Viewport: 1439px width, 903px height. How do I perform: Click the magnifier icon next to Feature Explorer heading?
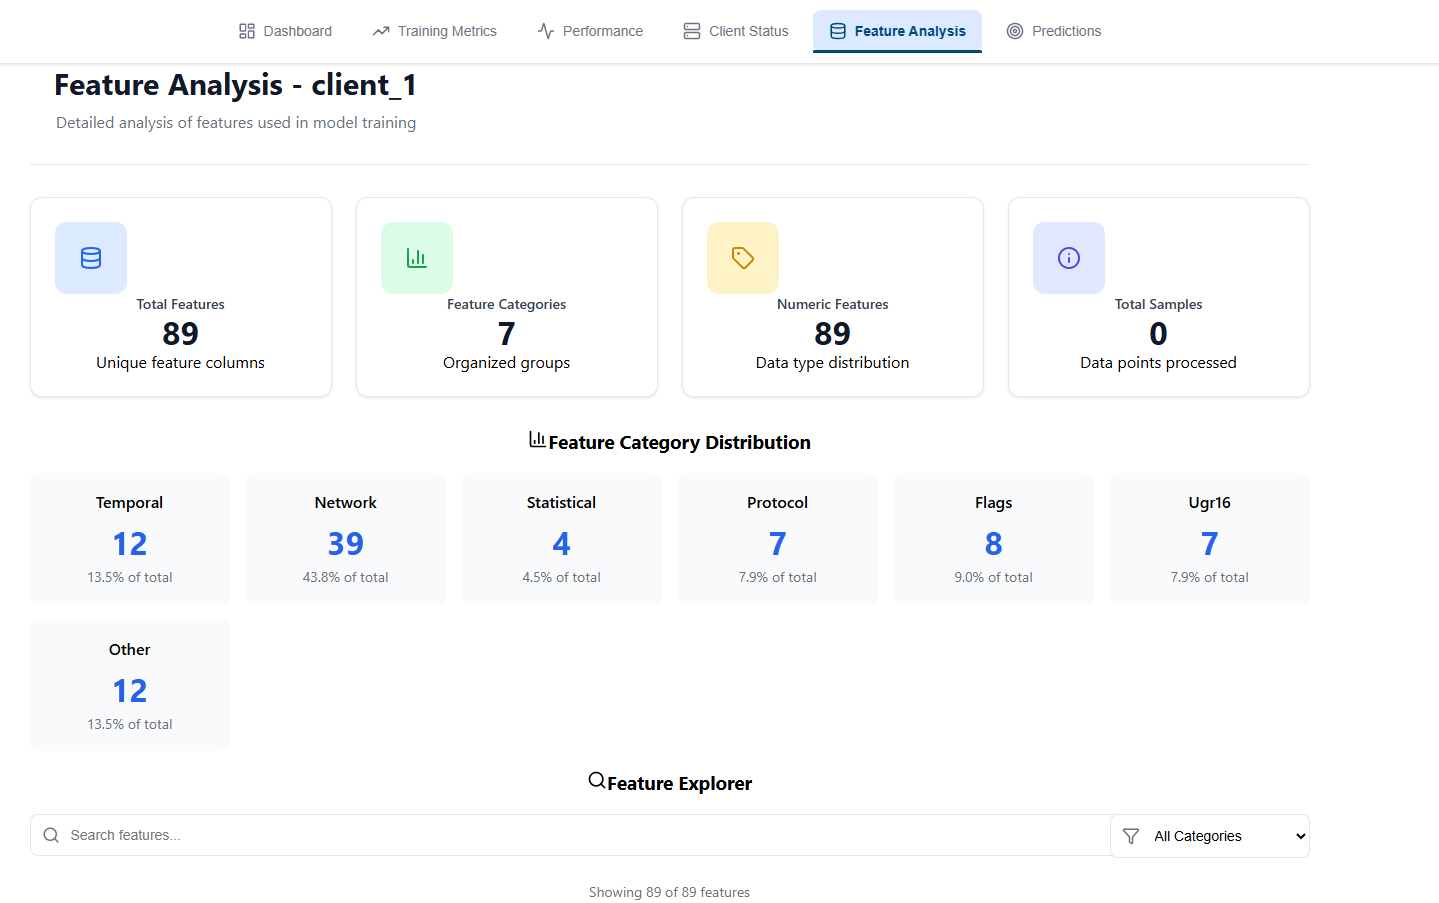[597, 780]
